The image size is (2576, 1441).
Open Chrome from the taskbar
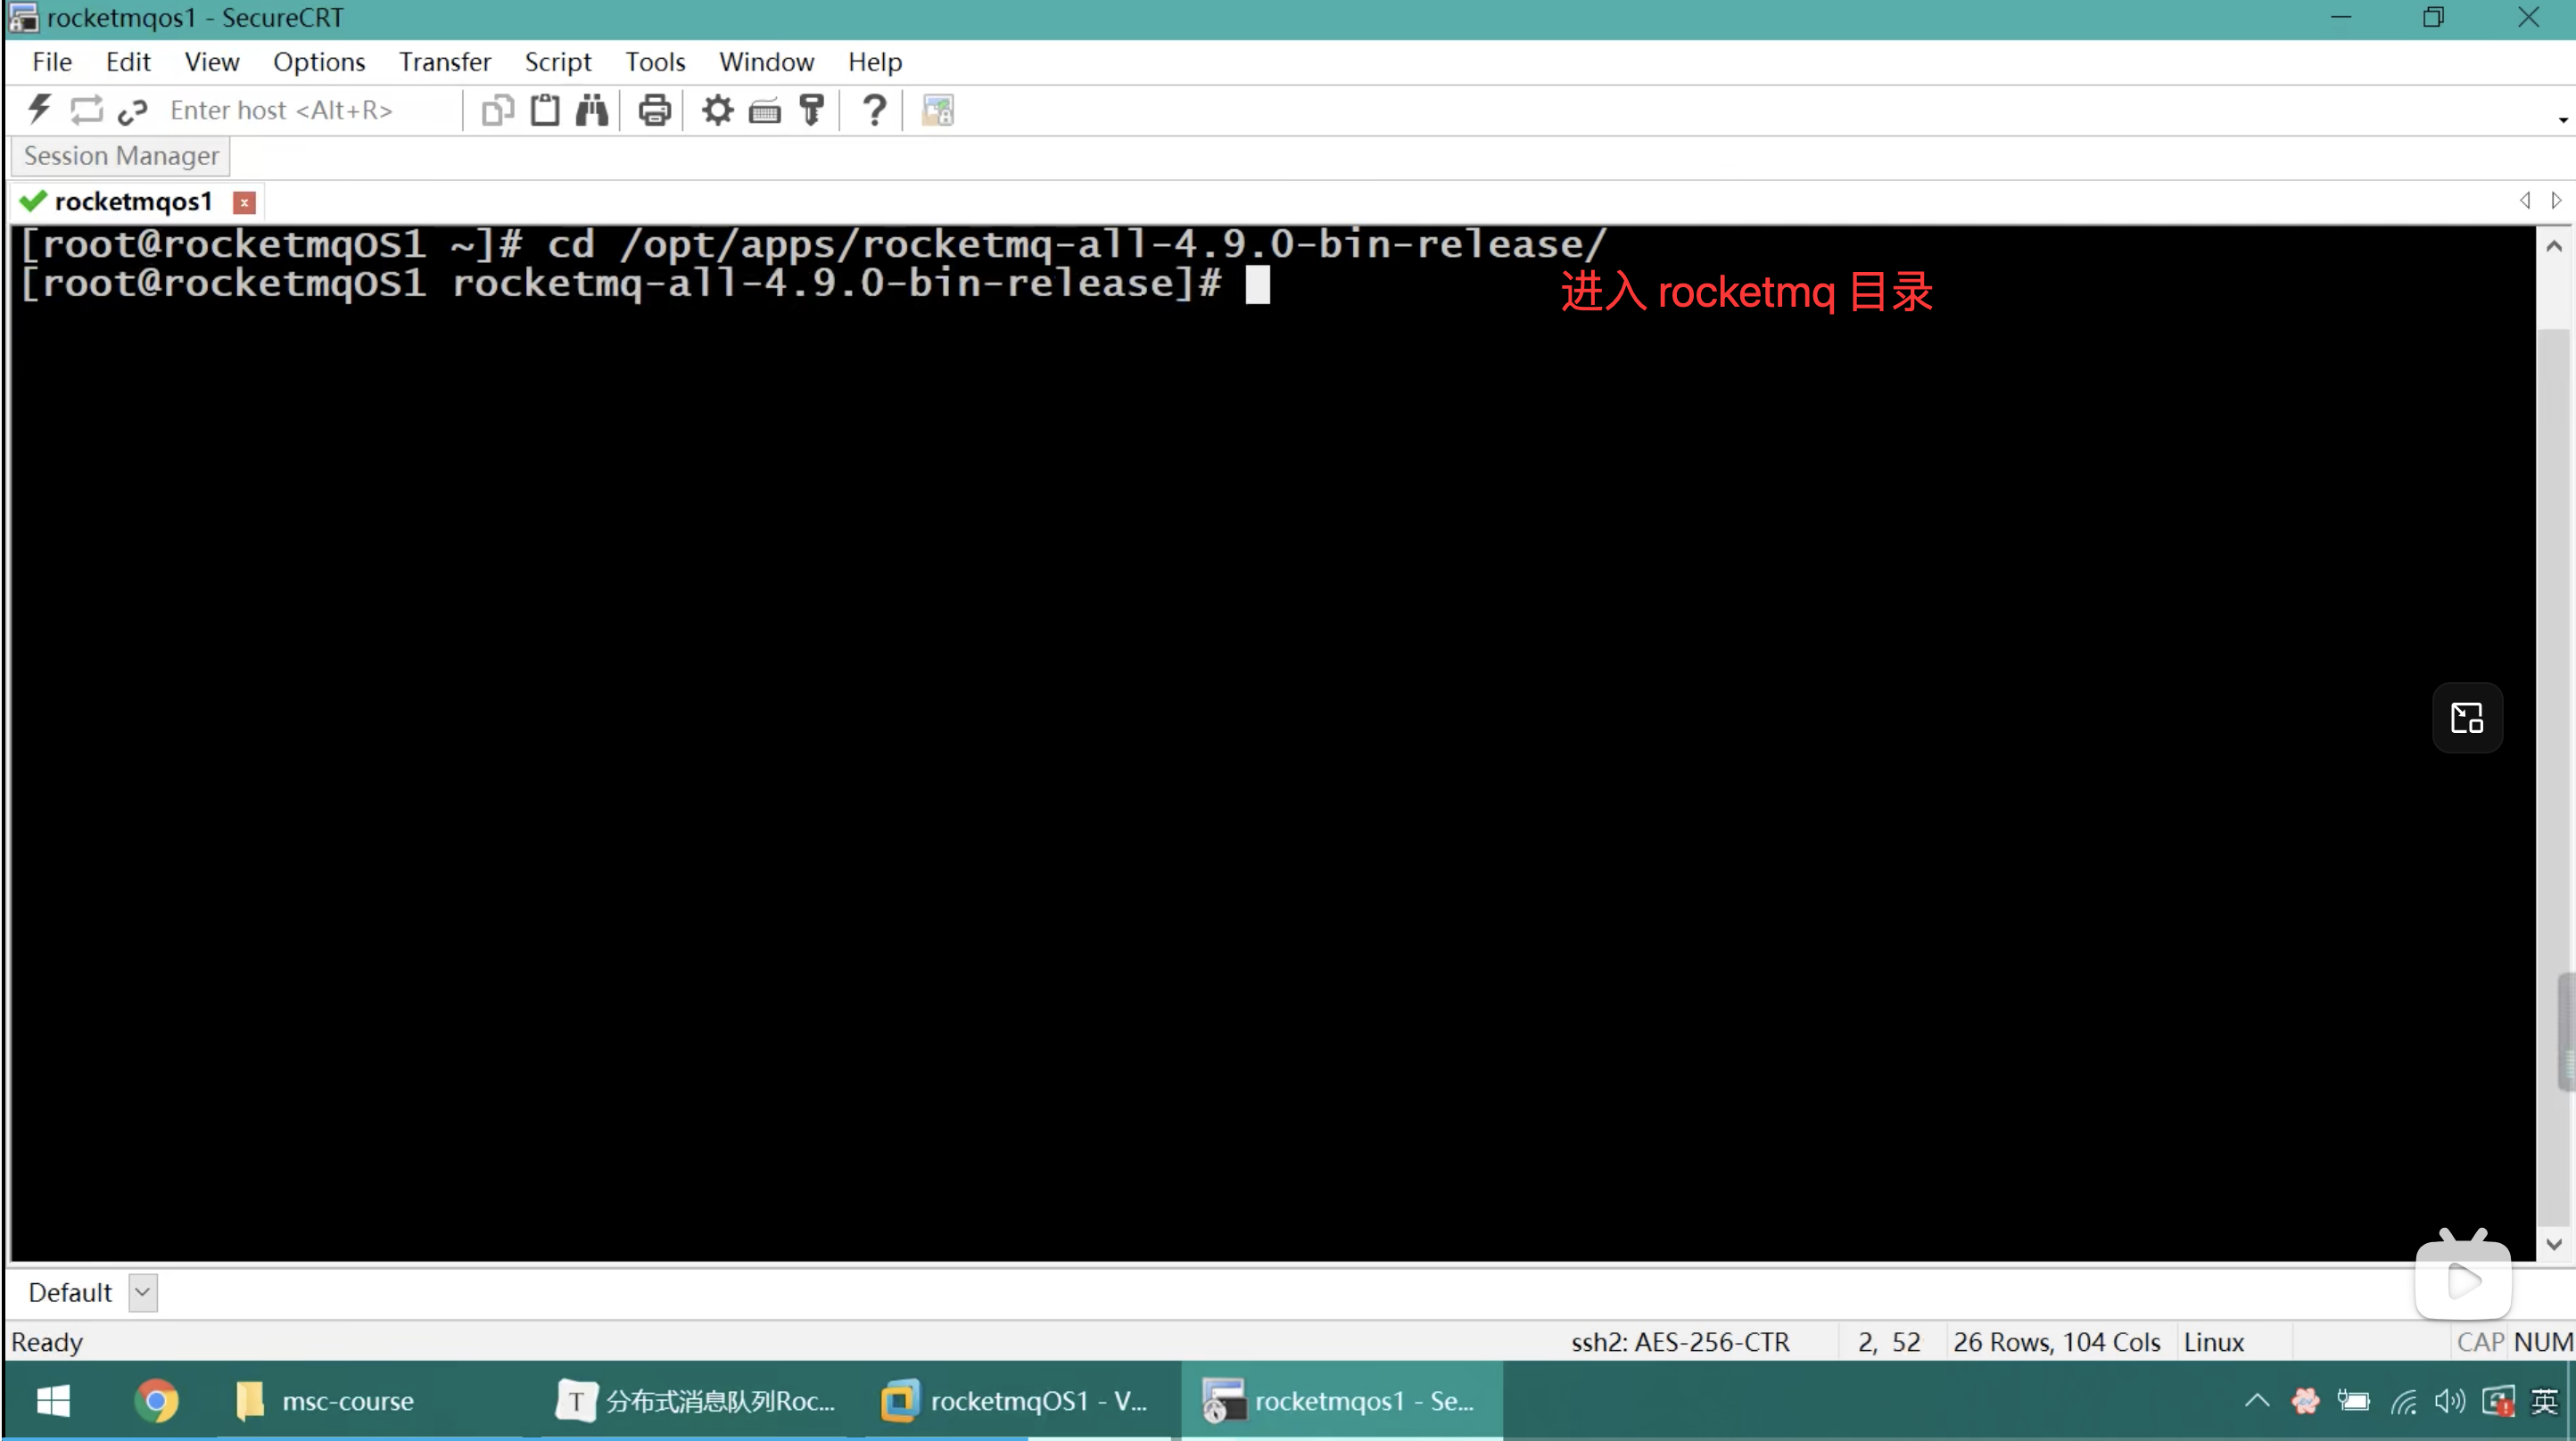point(156,1400)
